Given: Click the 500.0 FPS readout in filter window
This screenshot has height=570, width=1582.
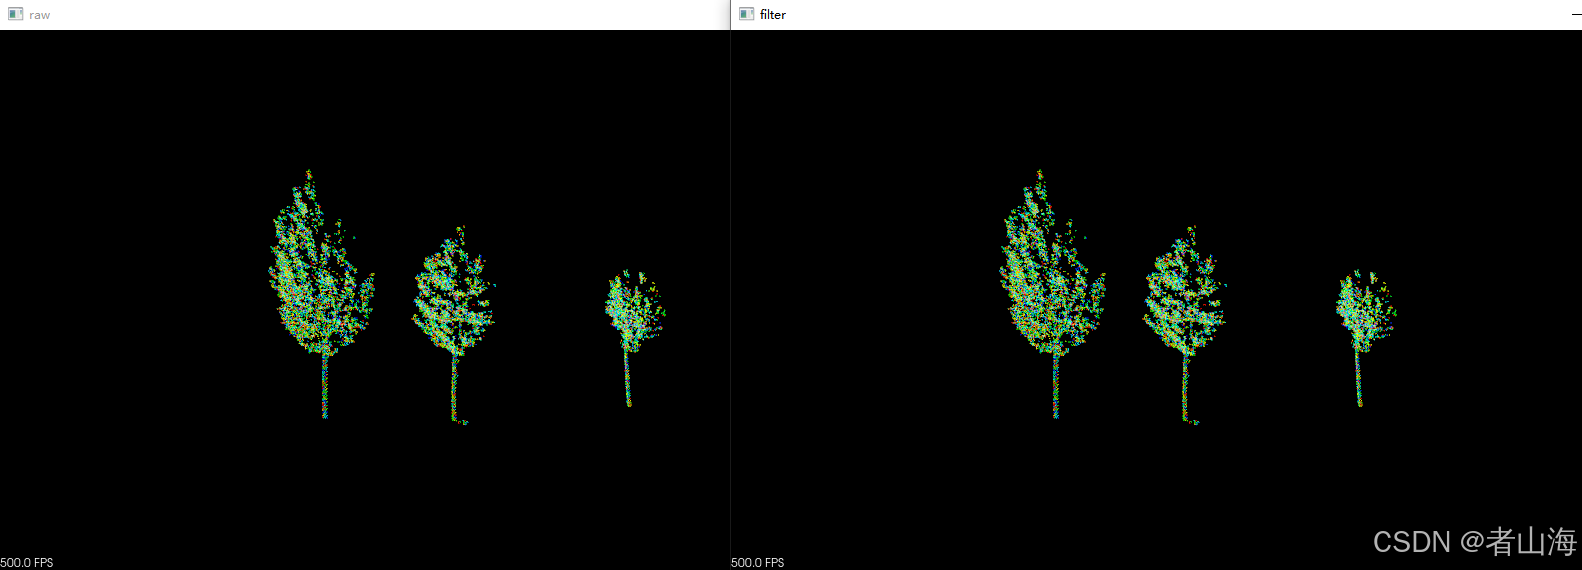Looking at the screenshot, I should [758, 563].
